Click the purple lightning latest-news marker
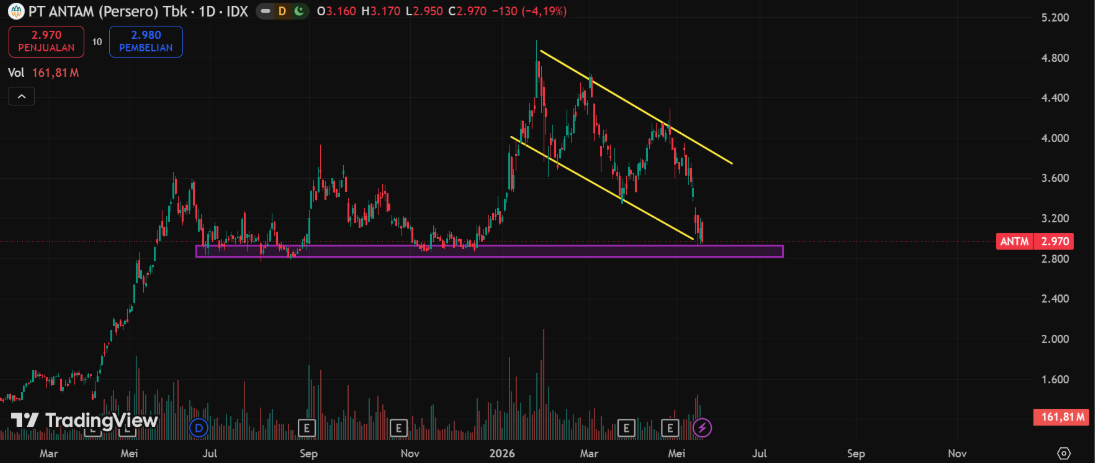This screenshot has width=1095, height=463. (x=703, y=427)
